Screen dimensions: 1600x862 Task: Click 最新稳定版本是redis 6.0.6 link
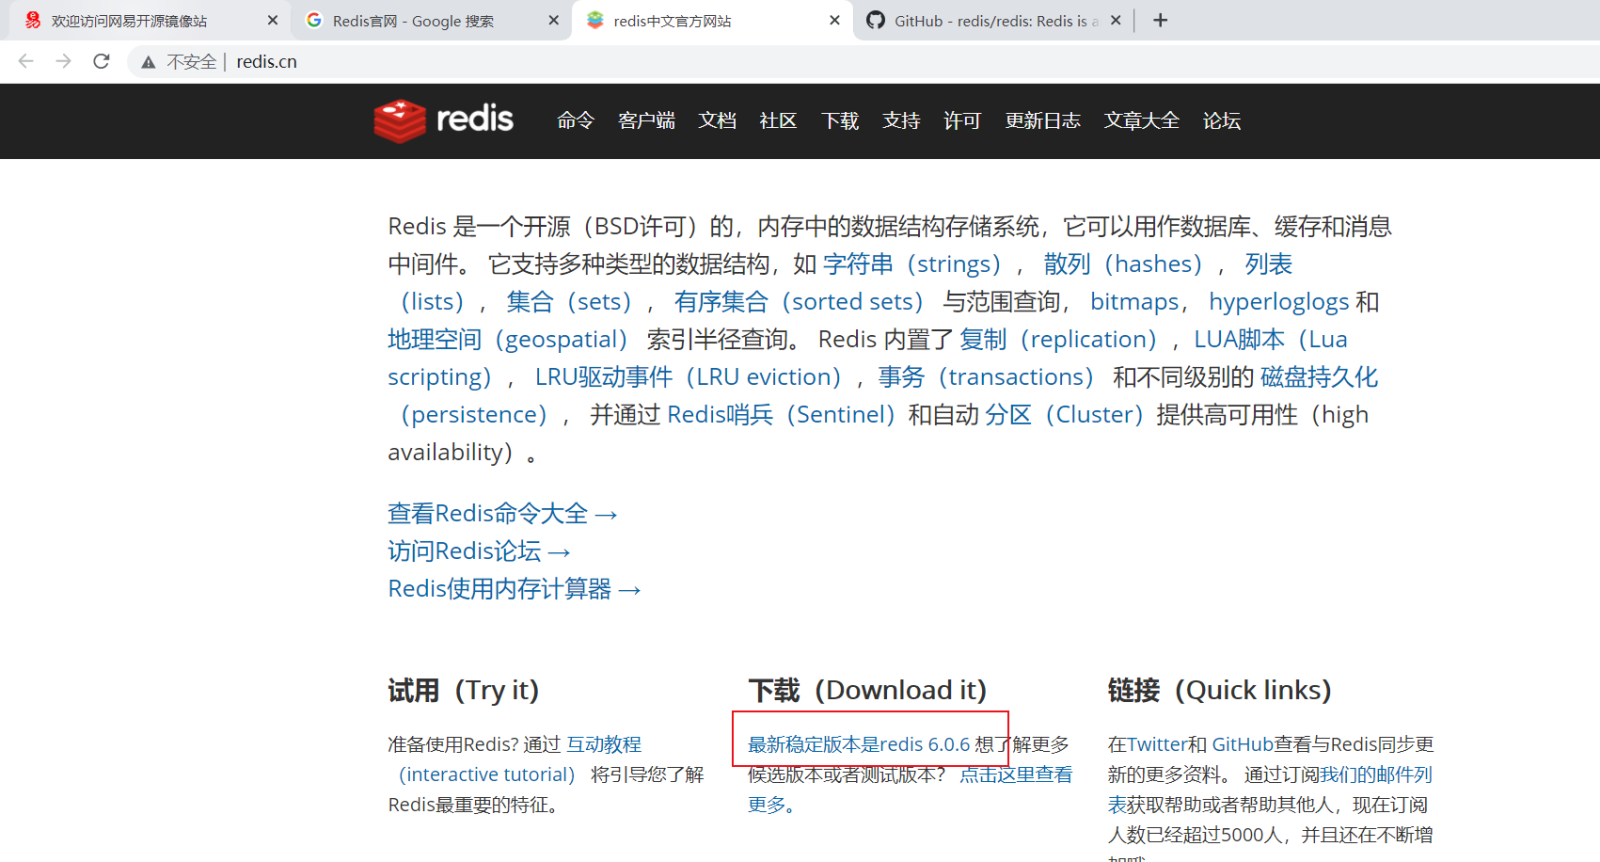(x=859, y=745)
